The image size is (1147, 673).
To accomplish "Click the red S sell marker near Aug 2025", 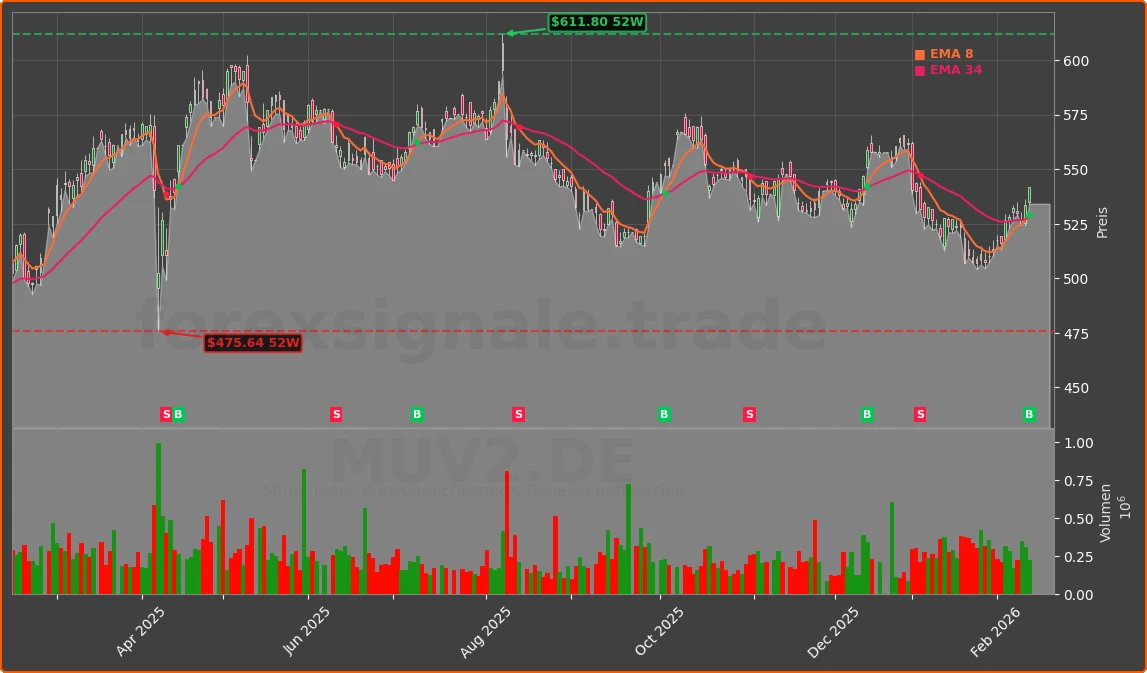I will 519,414.
